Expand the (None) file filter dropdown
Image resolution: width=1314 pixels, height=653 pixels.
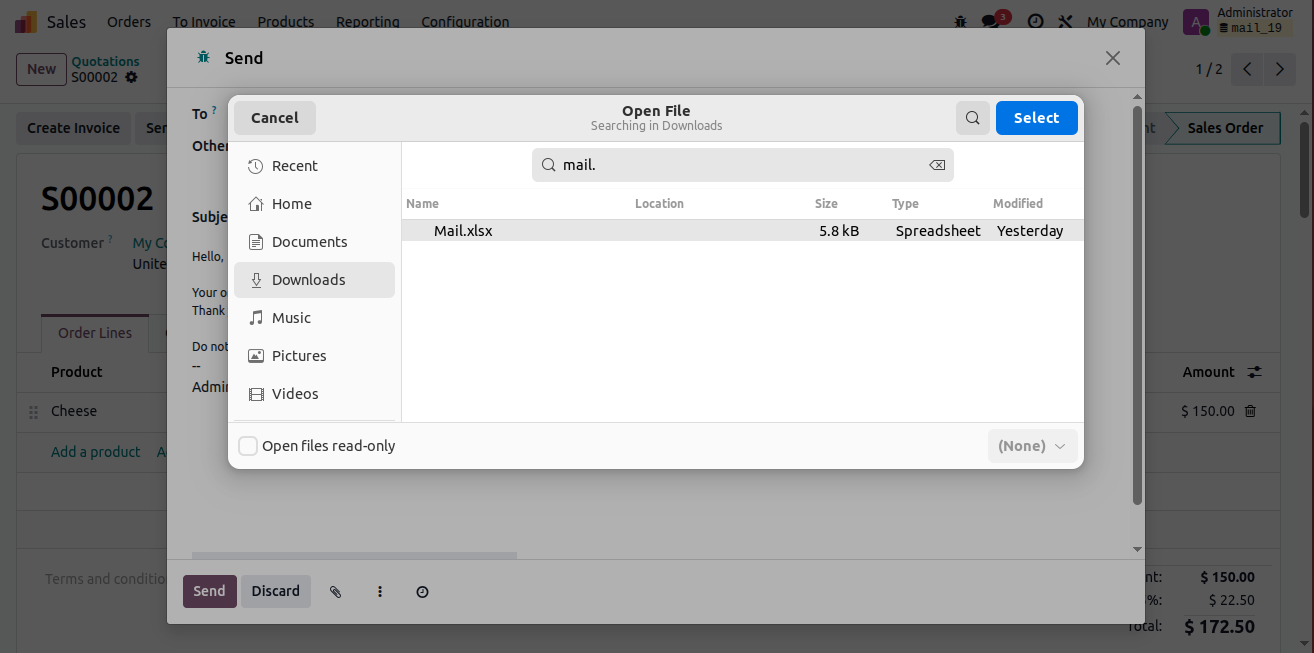(x=1032, y=446)
